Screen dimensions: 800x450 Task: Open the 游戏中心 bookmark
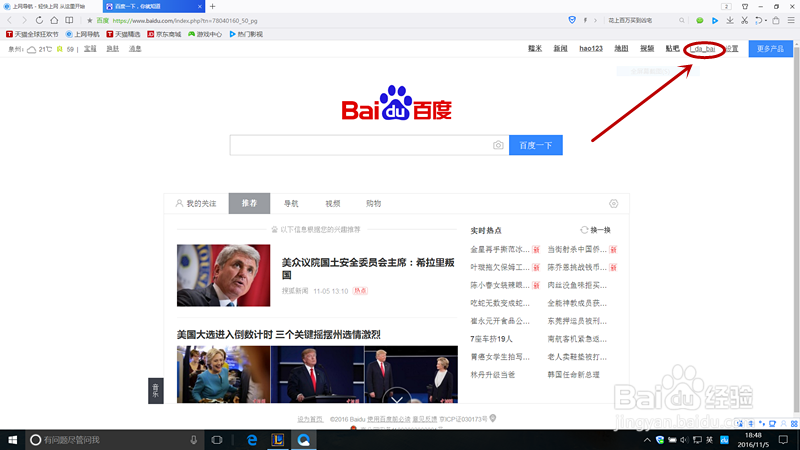(205, 34)
